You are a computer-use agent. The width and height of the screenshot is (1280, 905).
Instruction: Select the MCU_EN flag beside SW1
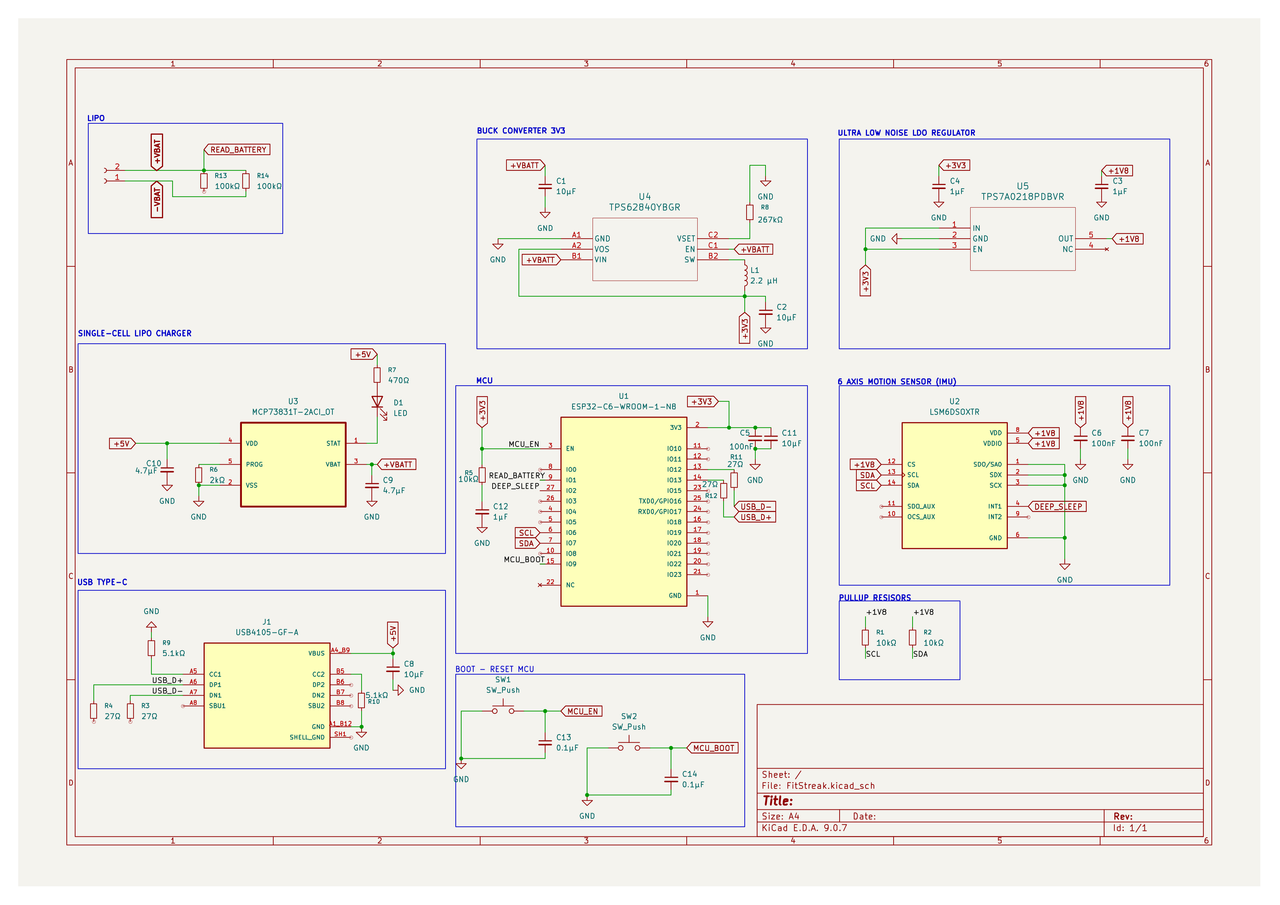coord(581,711)
